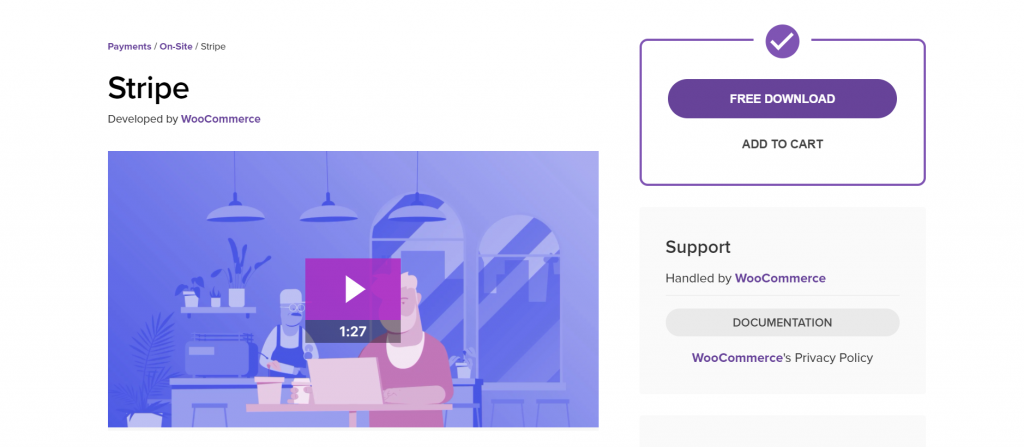Open the Payments breadcrumb link
The image size is (1024, 447).
pyautogui.click(x=129, y=46)
